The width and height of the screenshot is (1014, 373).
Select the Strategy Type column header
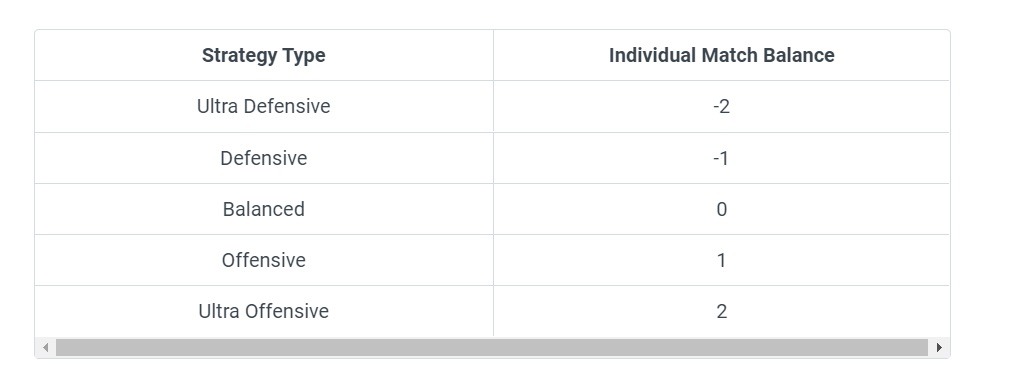pos(264,56)
